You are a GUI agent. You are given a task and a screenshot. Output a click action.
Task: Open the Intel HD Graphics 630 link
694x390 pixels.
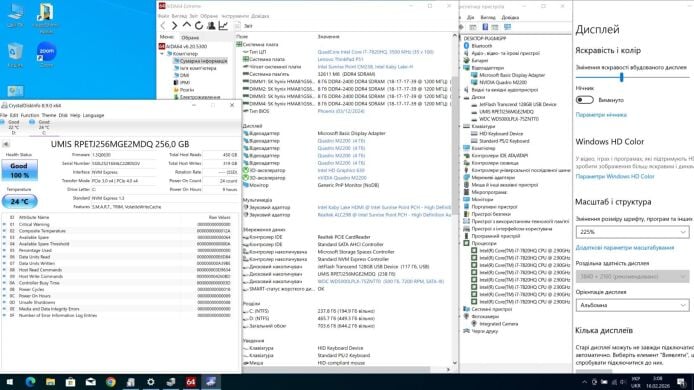tap(341, 170)
